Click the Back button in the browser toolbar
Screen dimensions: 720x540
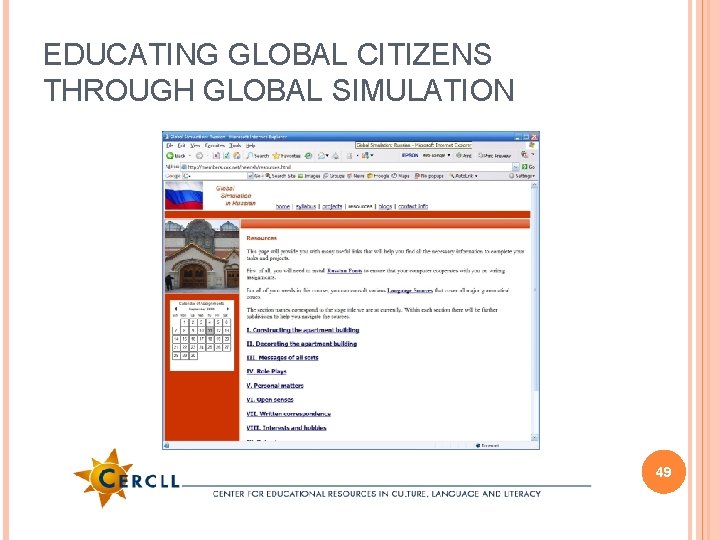pos(176,156)
